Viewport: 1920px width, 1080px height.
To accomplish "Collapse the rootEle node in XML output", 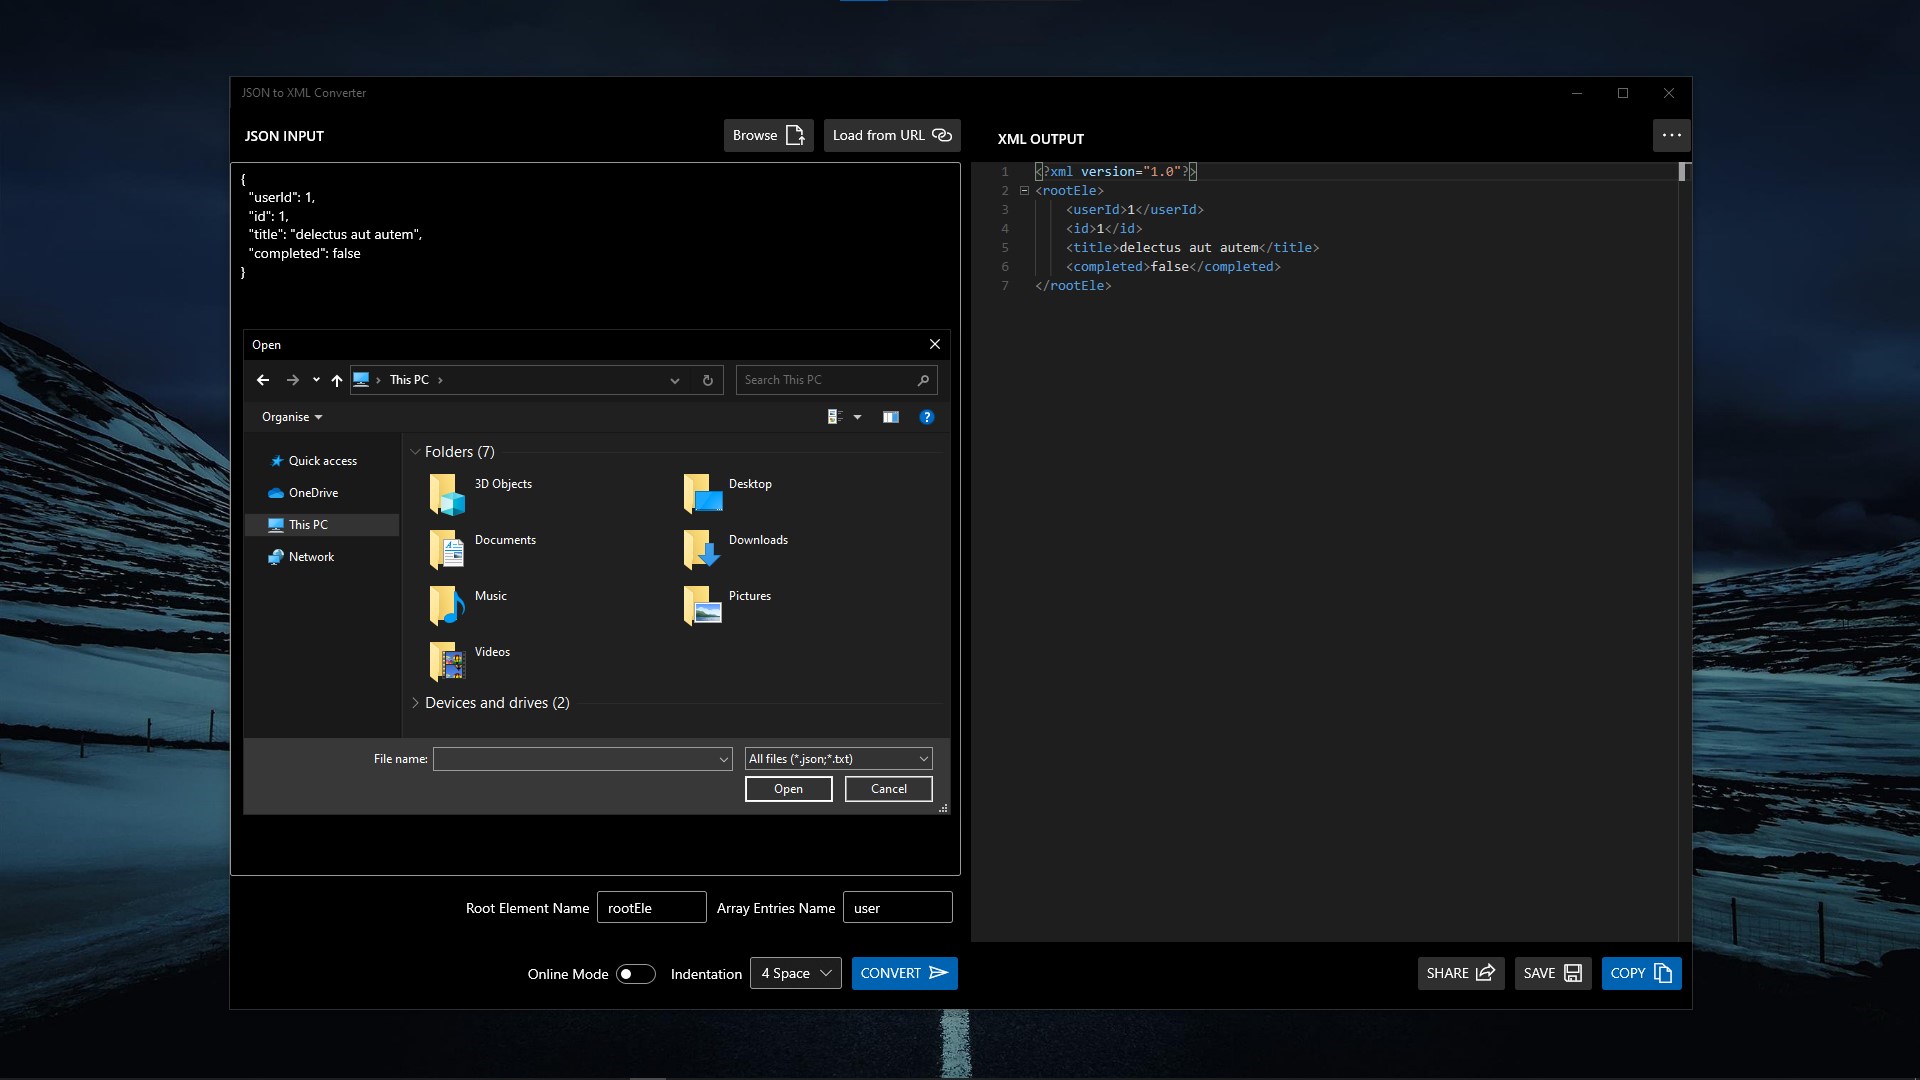I will (x=1024, y=191).
